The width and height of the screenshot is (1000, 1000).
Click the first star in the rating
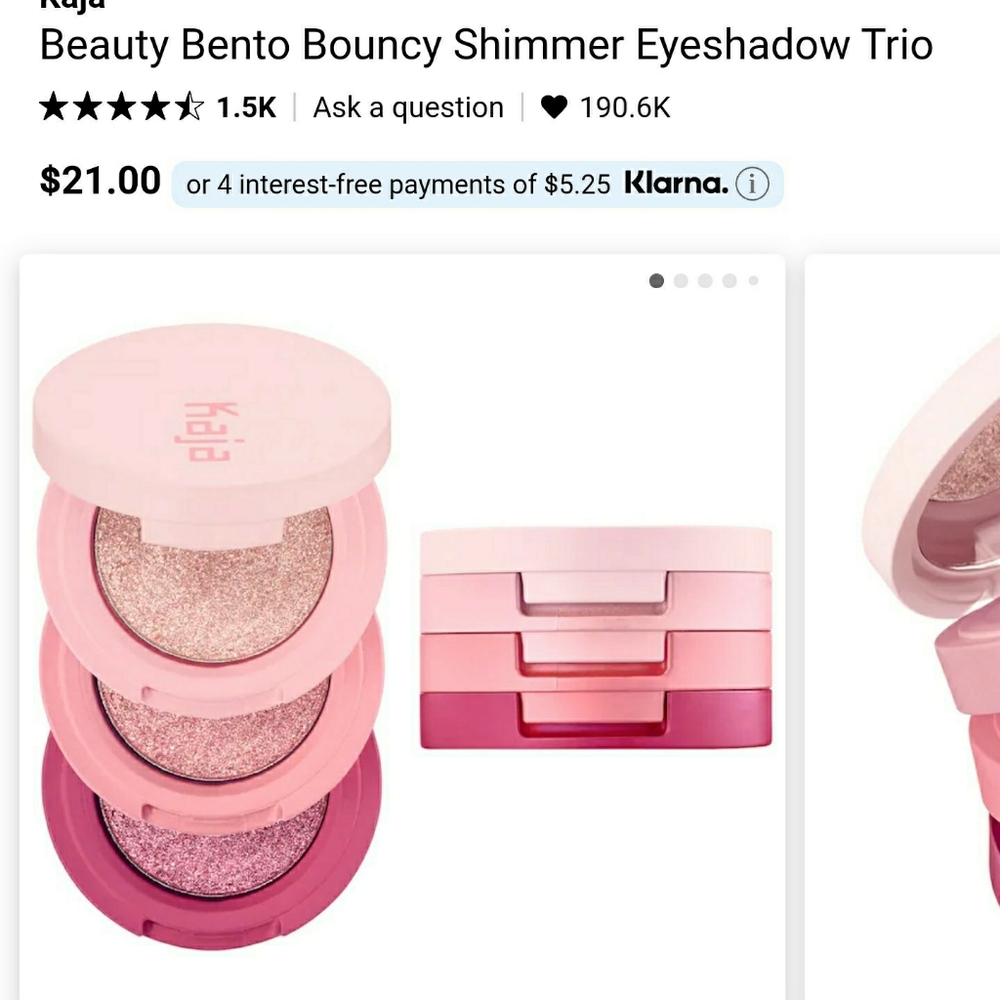[x=53, y=107]
